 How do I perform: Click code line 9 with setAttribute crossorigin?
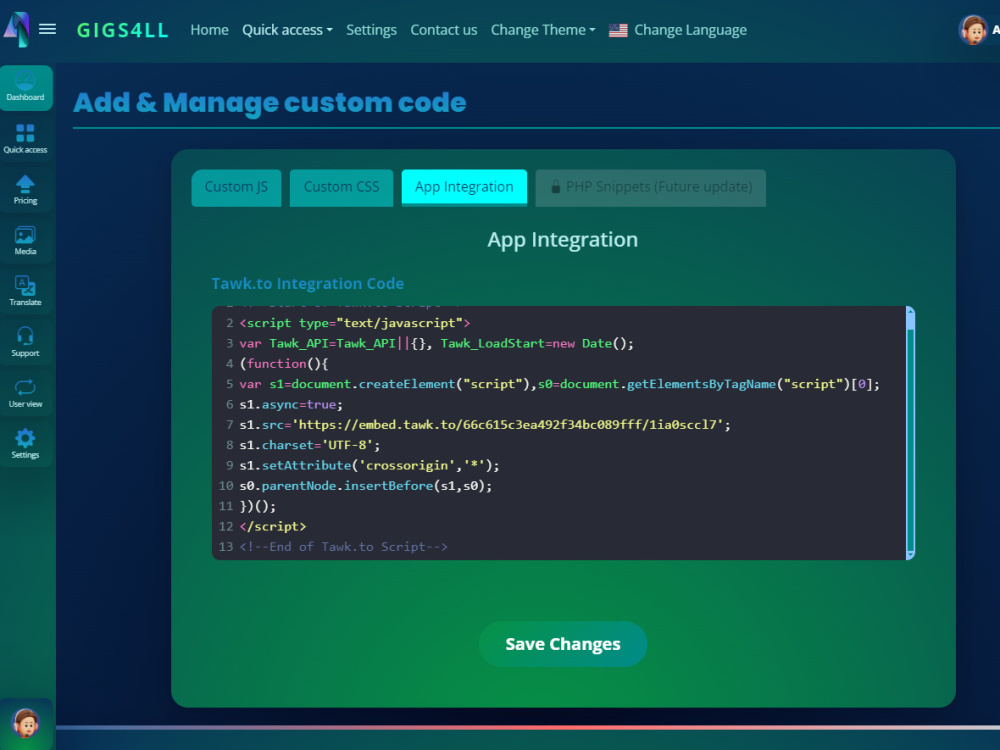(x=369, y=466)
